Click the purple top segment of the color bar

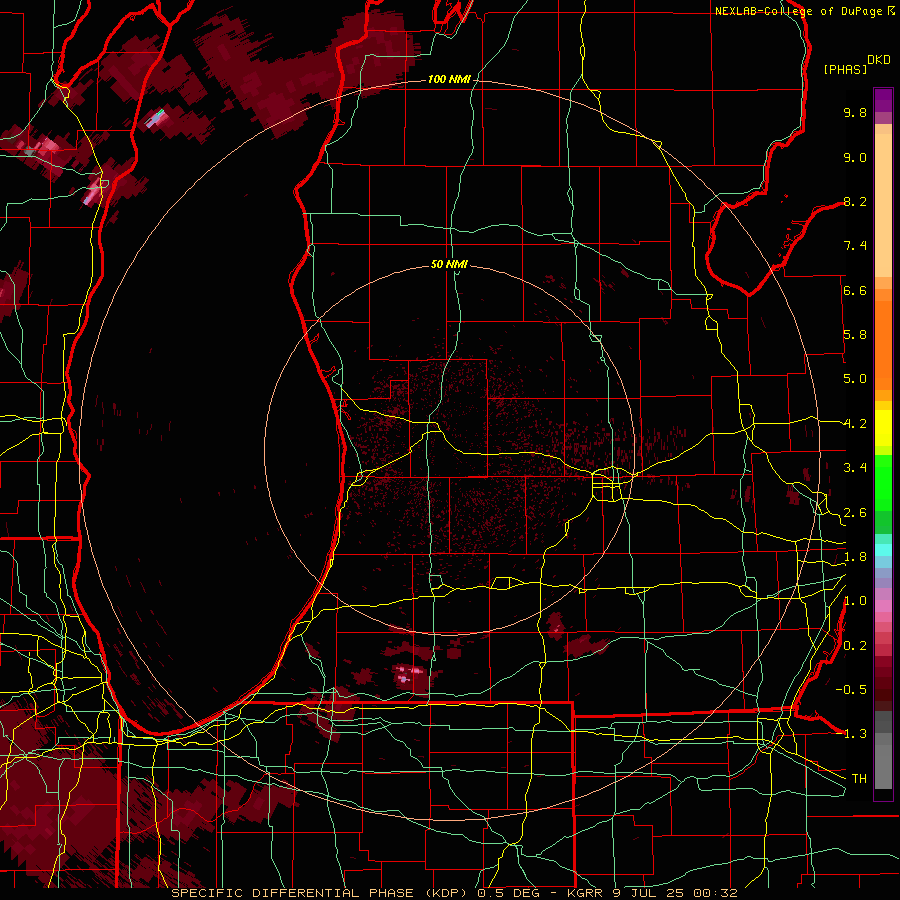pyautogui.click(x=883, y=100)
